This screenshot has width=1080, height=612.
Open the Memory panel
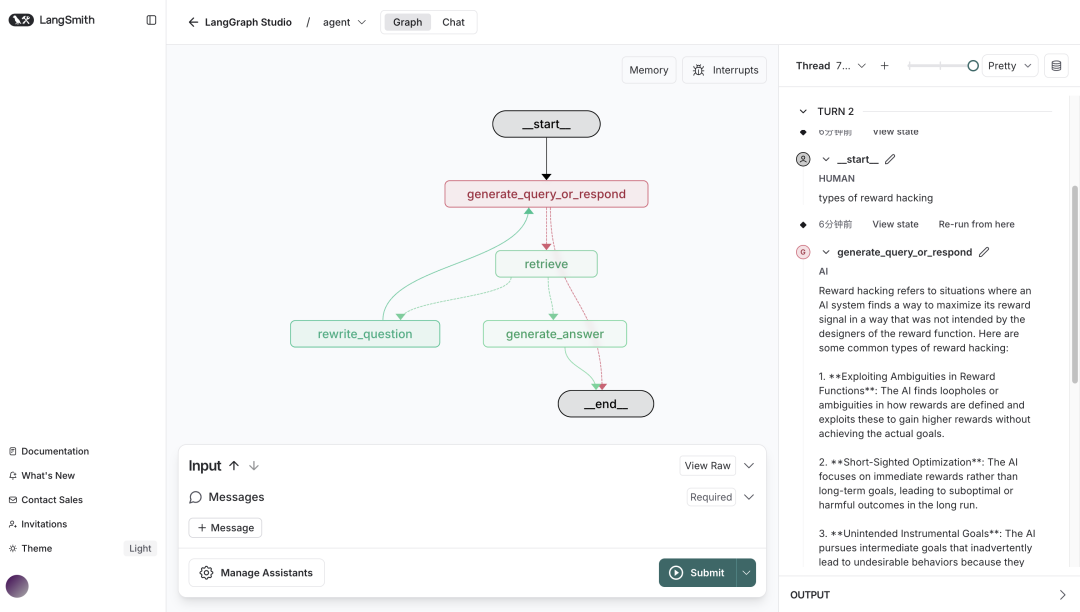tap(649, 70)
